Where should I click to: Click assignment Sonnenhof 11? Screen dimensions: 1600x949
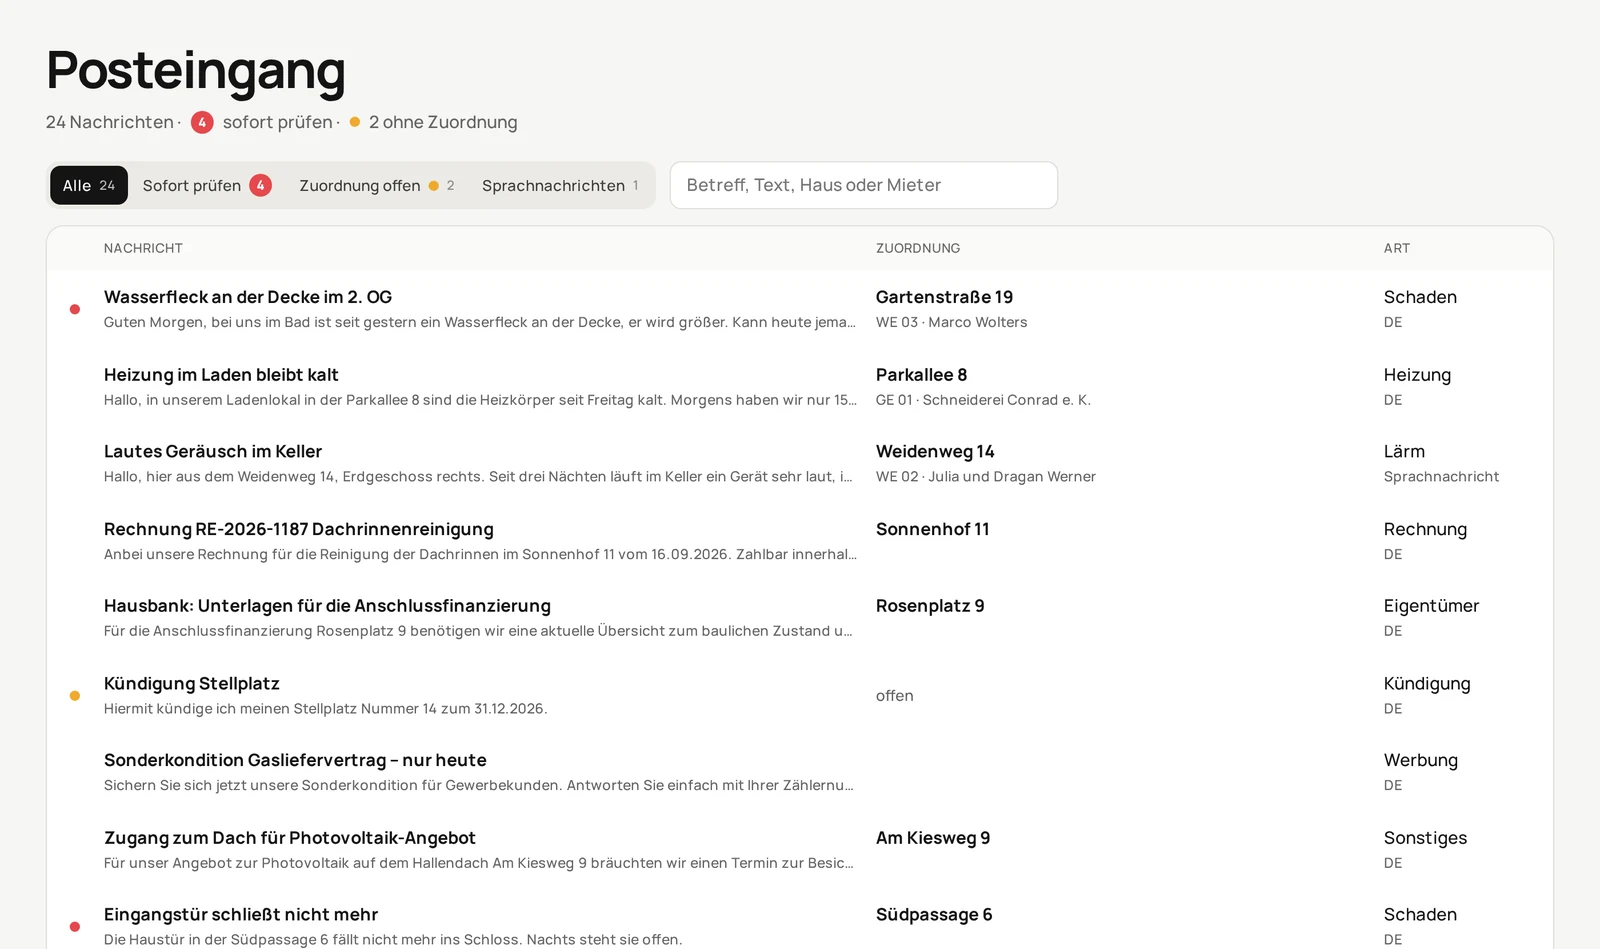(x=932, y=529)
